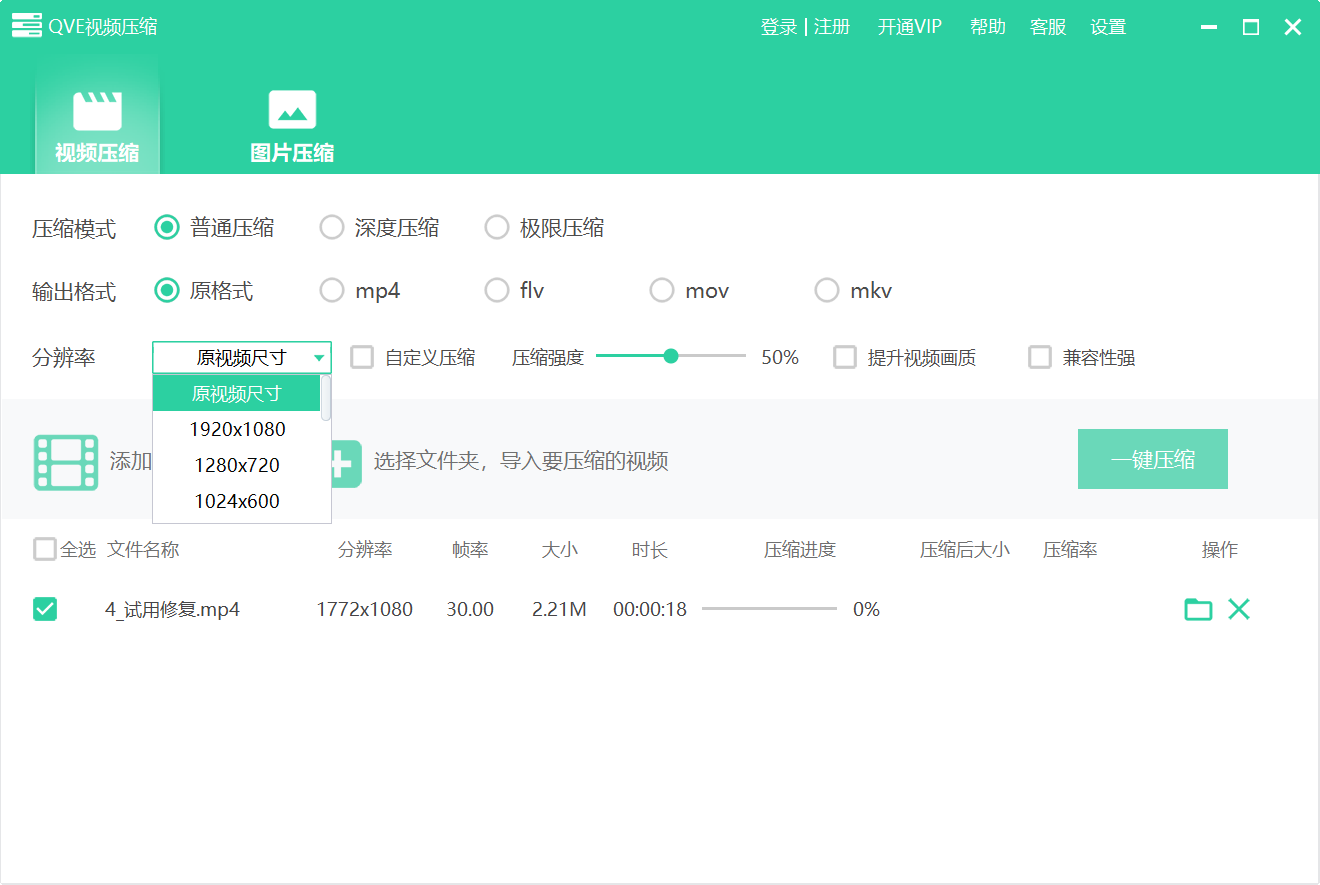Click the 00:00:18 duration value

(650, 609)
